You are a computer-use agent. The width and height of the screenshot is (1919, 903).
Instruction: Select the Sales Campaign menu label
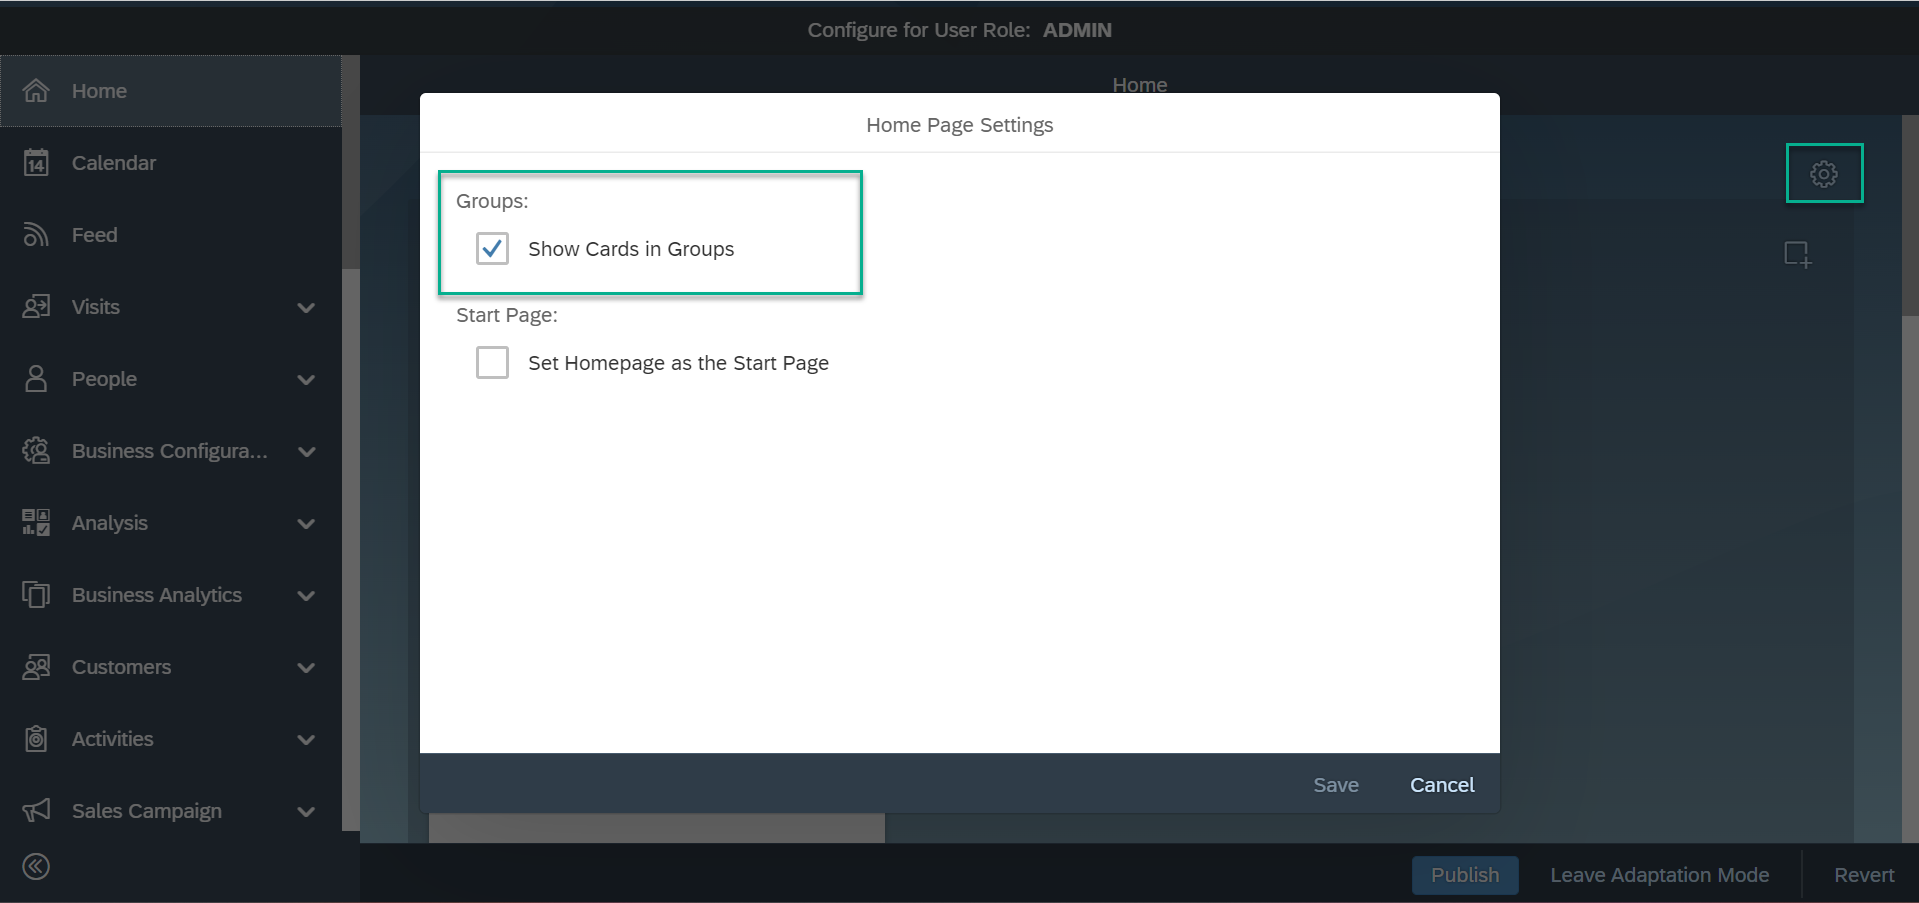147,811
